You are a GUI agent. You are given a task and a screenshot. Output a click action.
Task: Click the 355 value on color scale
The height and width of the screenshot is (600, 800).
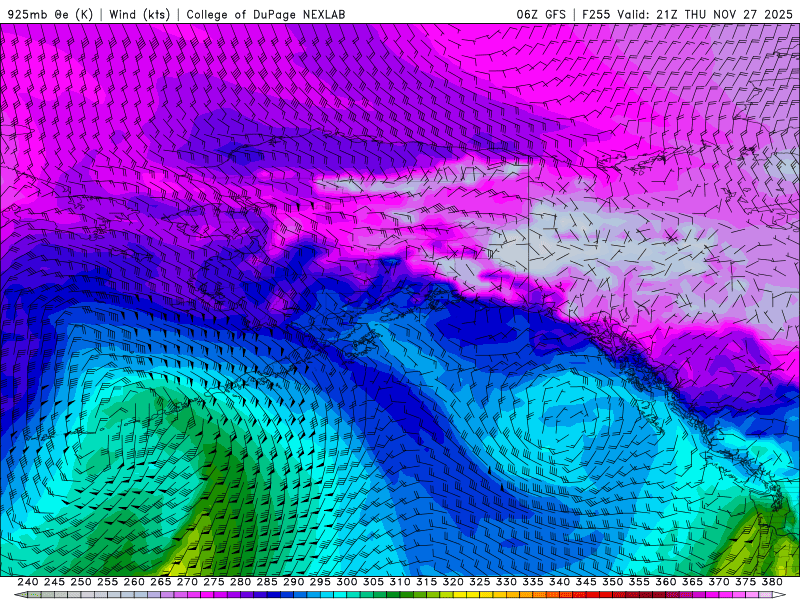pyautogui.click(x=639, y=582)
